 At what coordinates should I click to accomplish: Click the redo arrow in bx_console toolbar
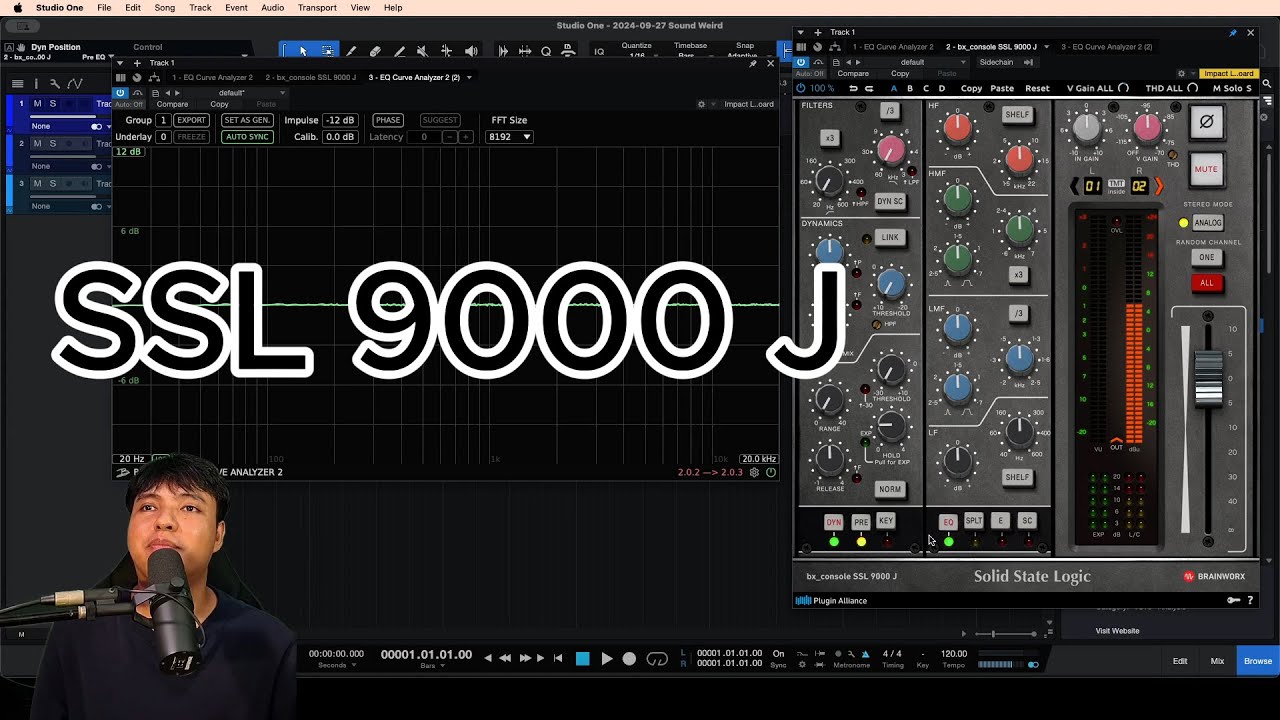[868, 88]
